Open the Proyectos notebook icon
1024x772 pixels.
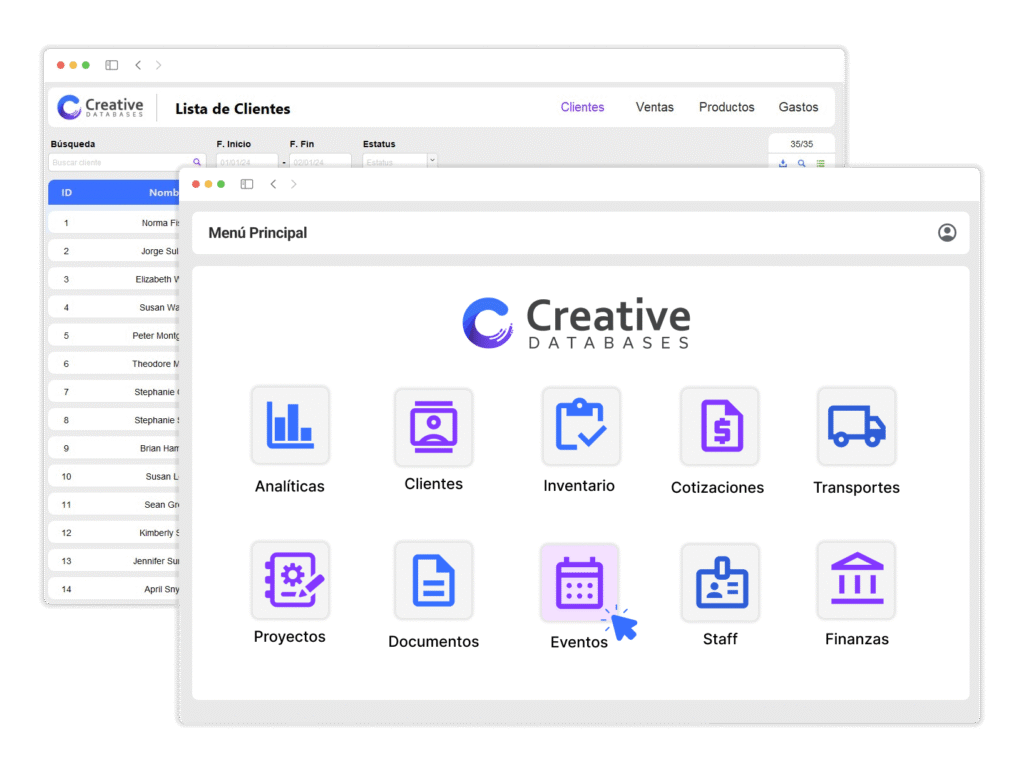(290, 580)
